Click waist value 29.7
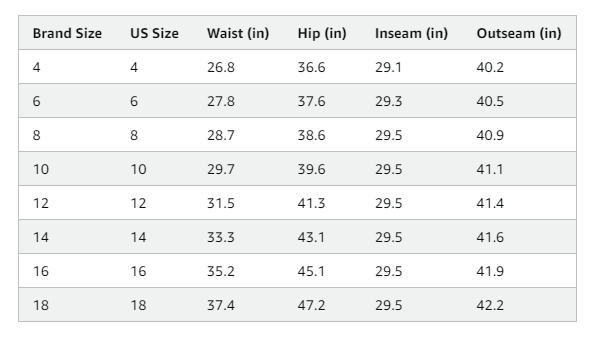The image size is (597, 360). coord(221,169)
